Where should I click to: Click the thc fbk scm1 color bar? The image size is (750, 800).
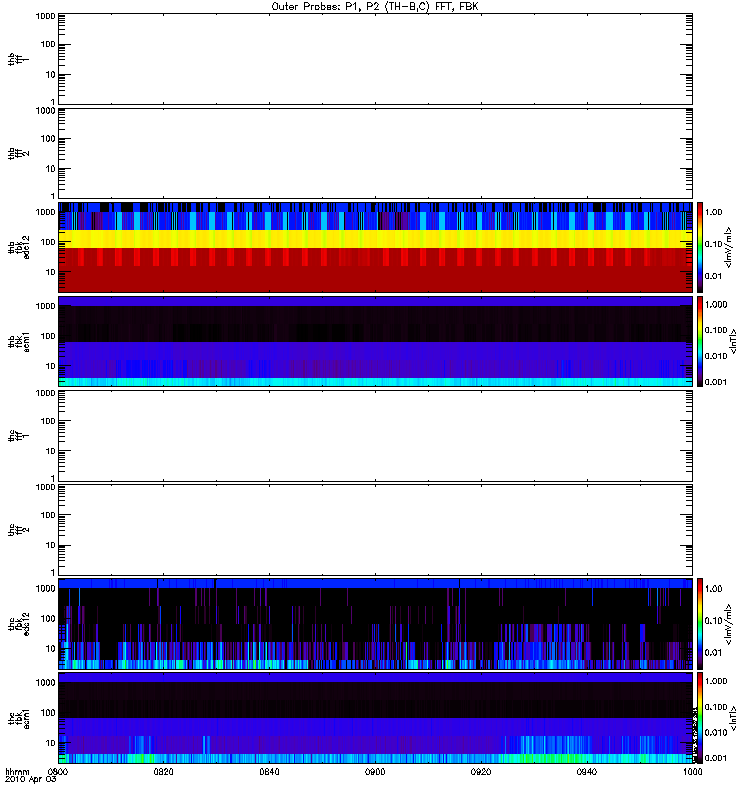click(x=700, y=718)
